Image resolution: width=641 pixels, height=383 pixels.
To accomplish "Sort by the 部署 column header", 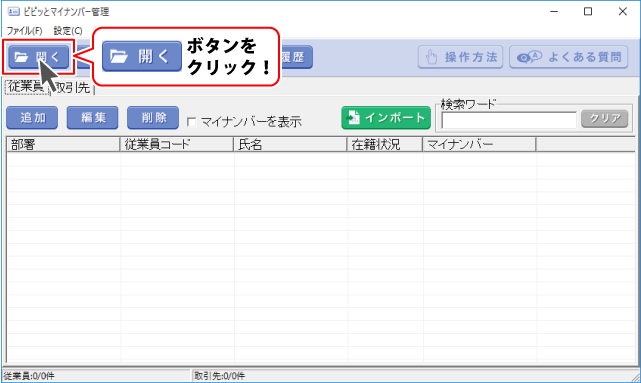I will [63, 144].
